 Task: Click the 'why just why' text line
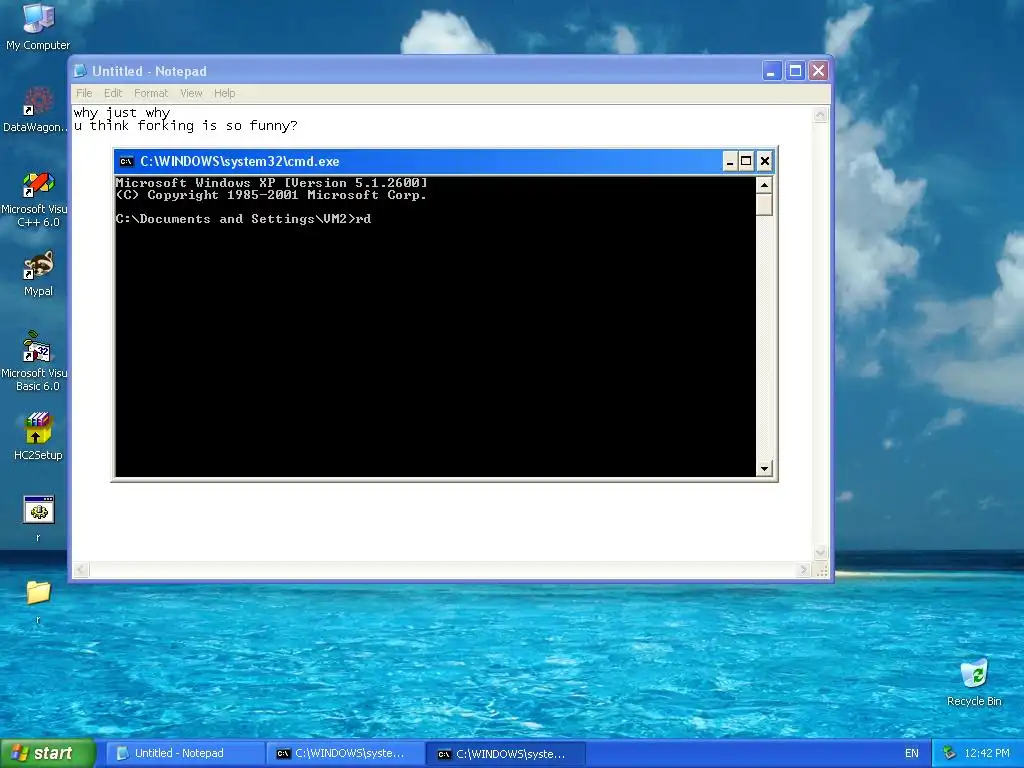pyautogui.click(x=121, y=112)
